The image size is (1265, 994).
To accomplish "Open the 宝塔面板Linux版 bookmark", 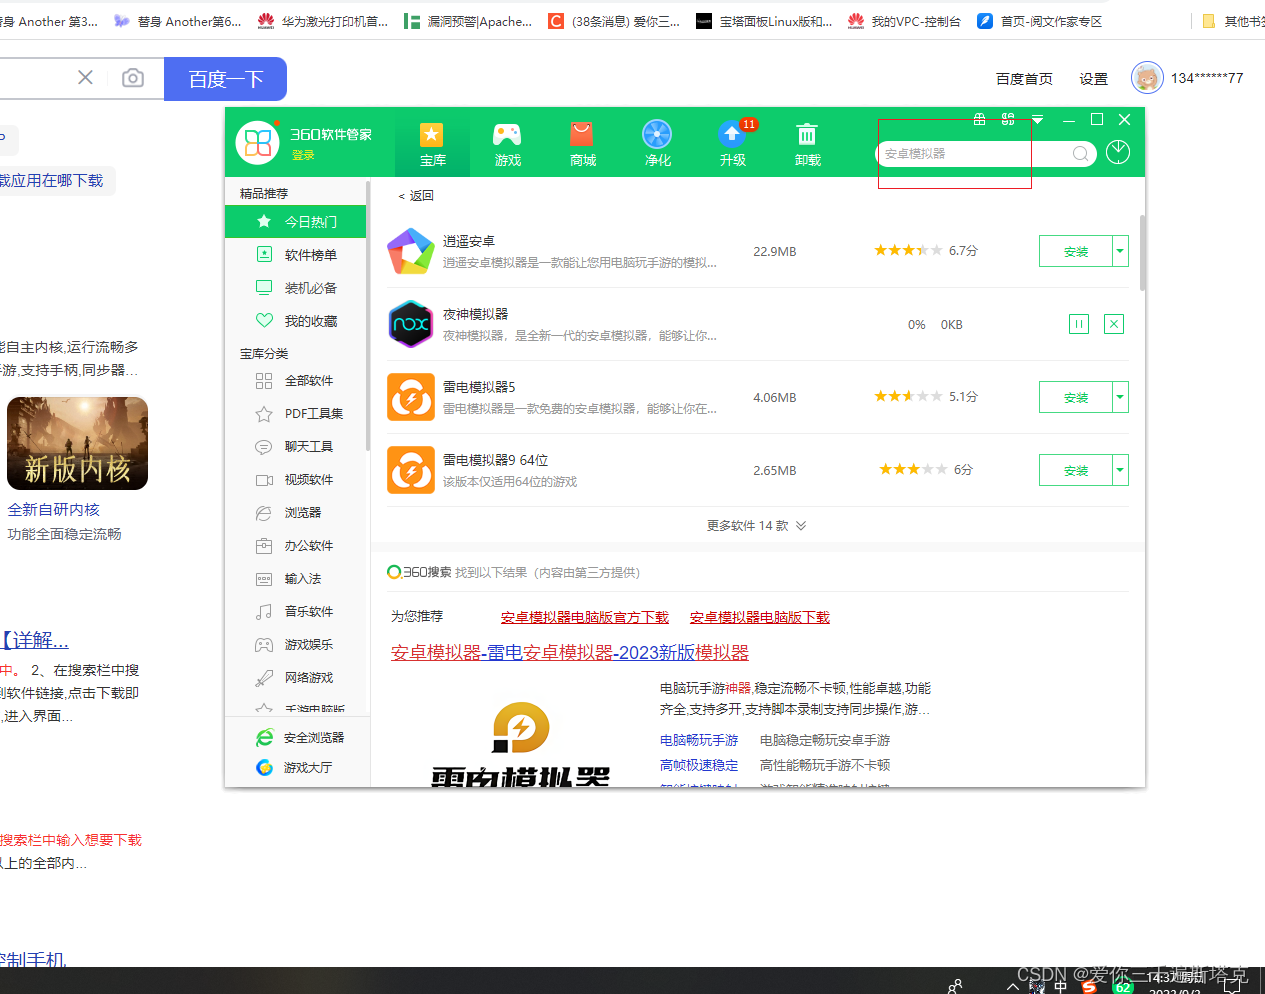I will (x=765, y=21).
